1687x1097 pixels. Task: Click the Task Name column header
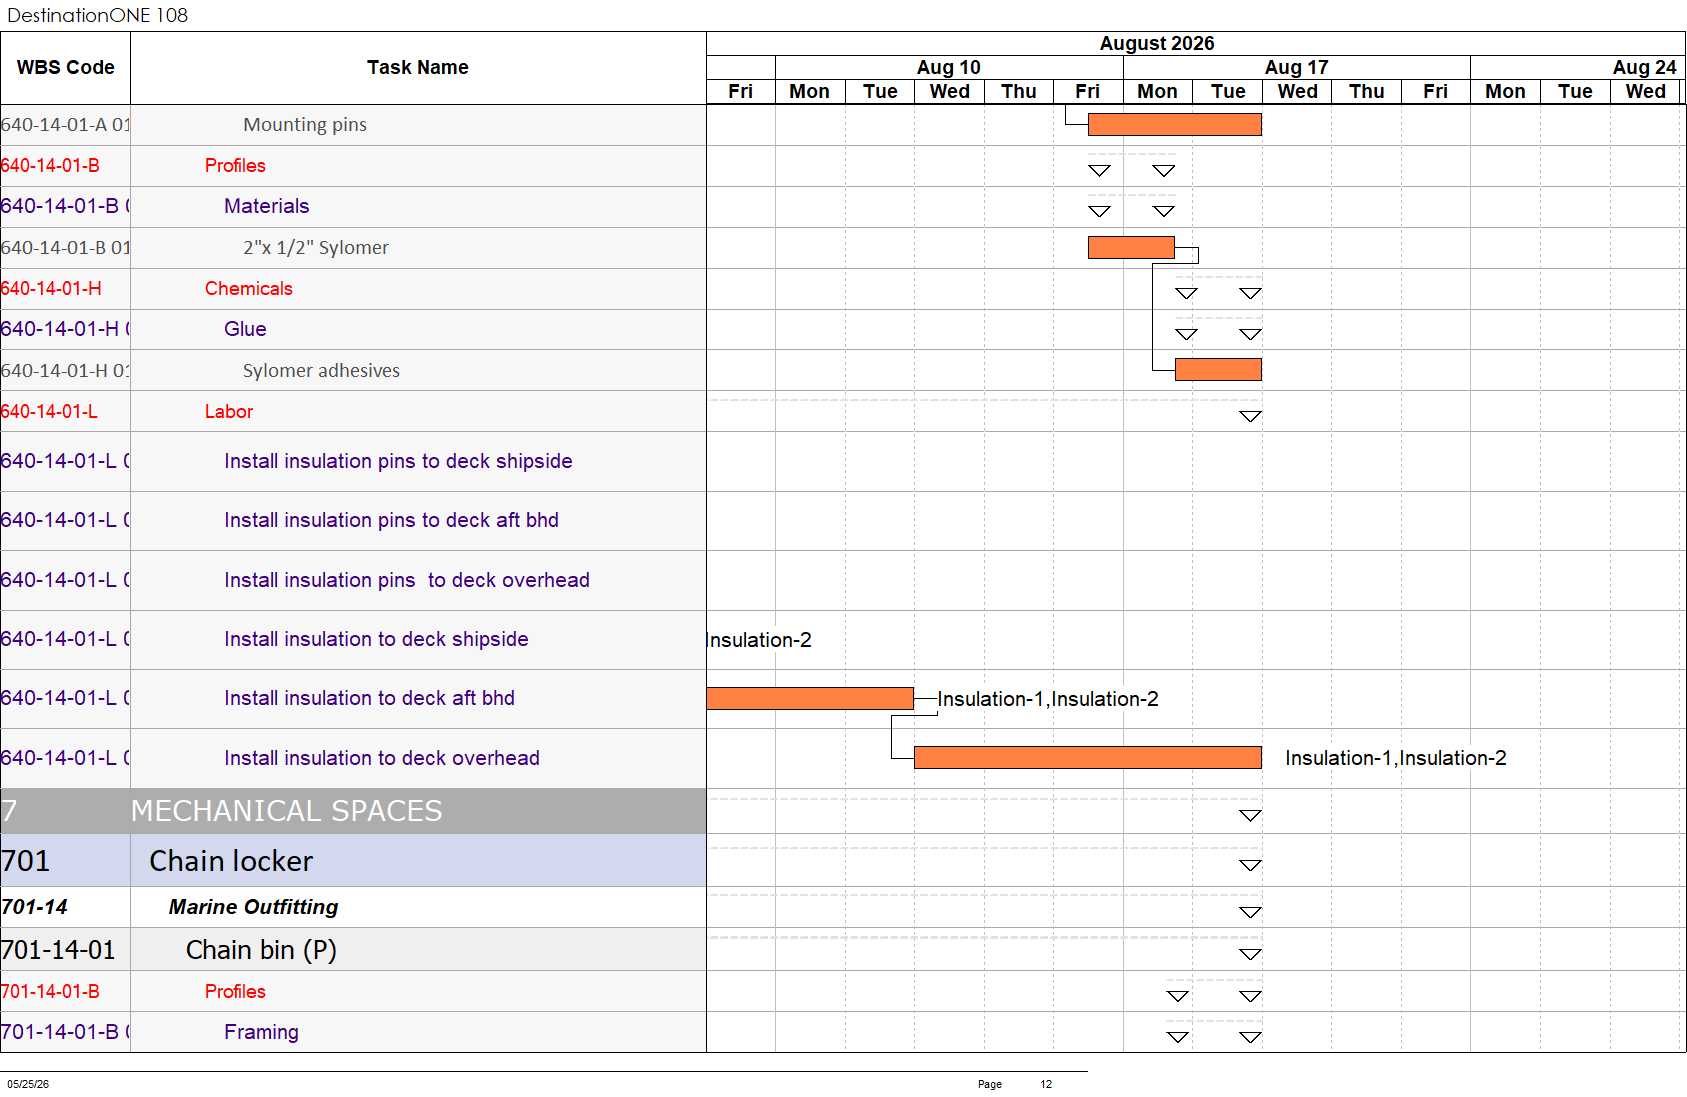[x=418, y=68]
